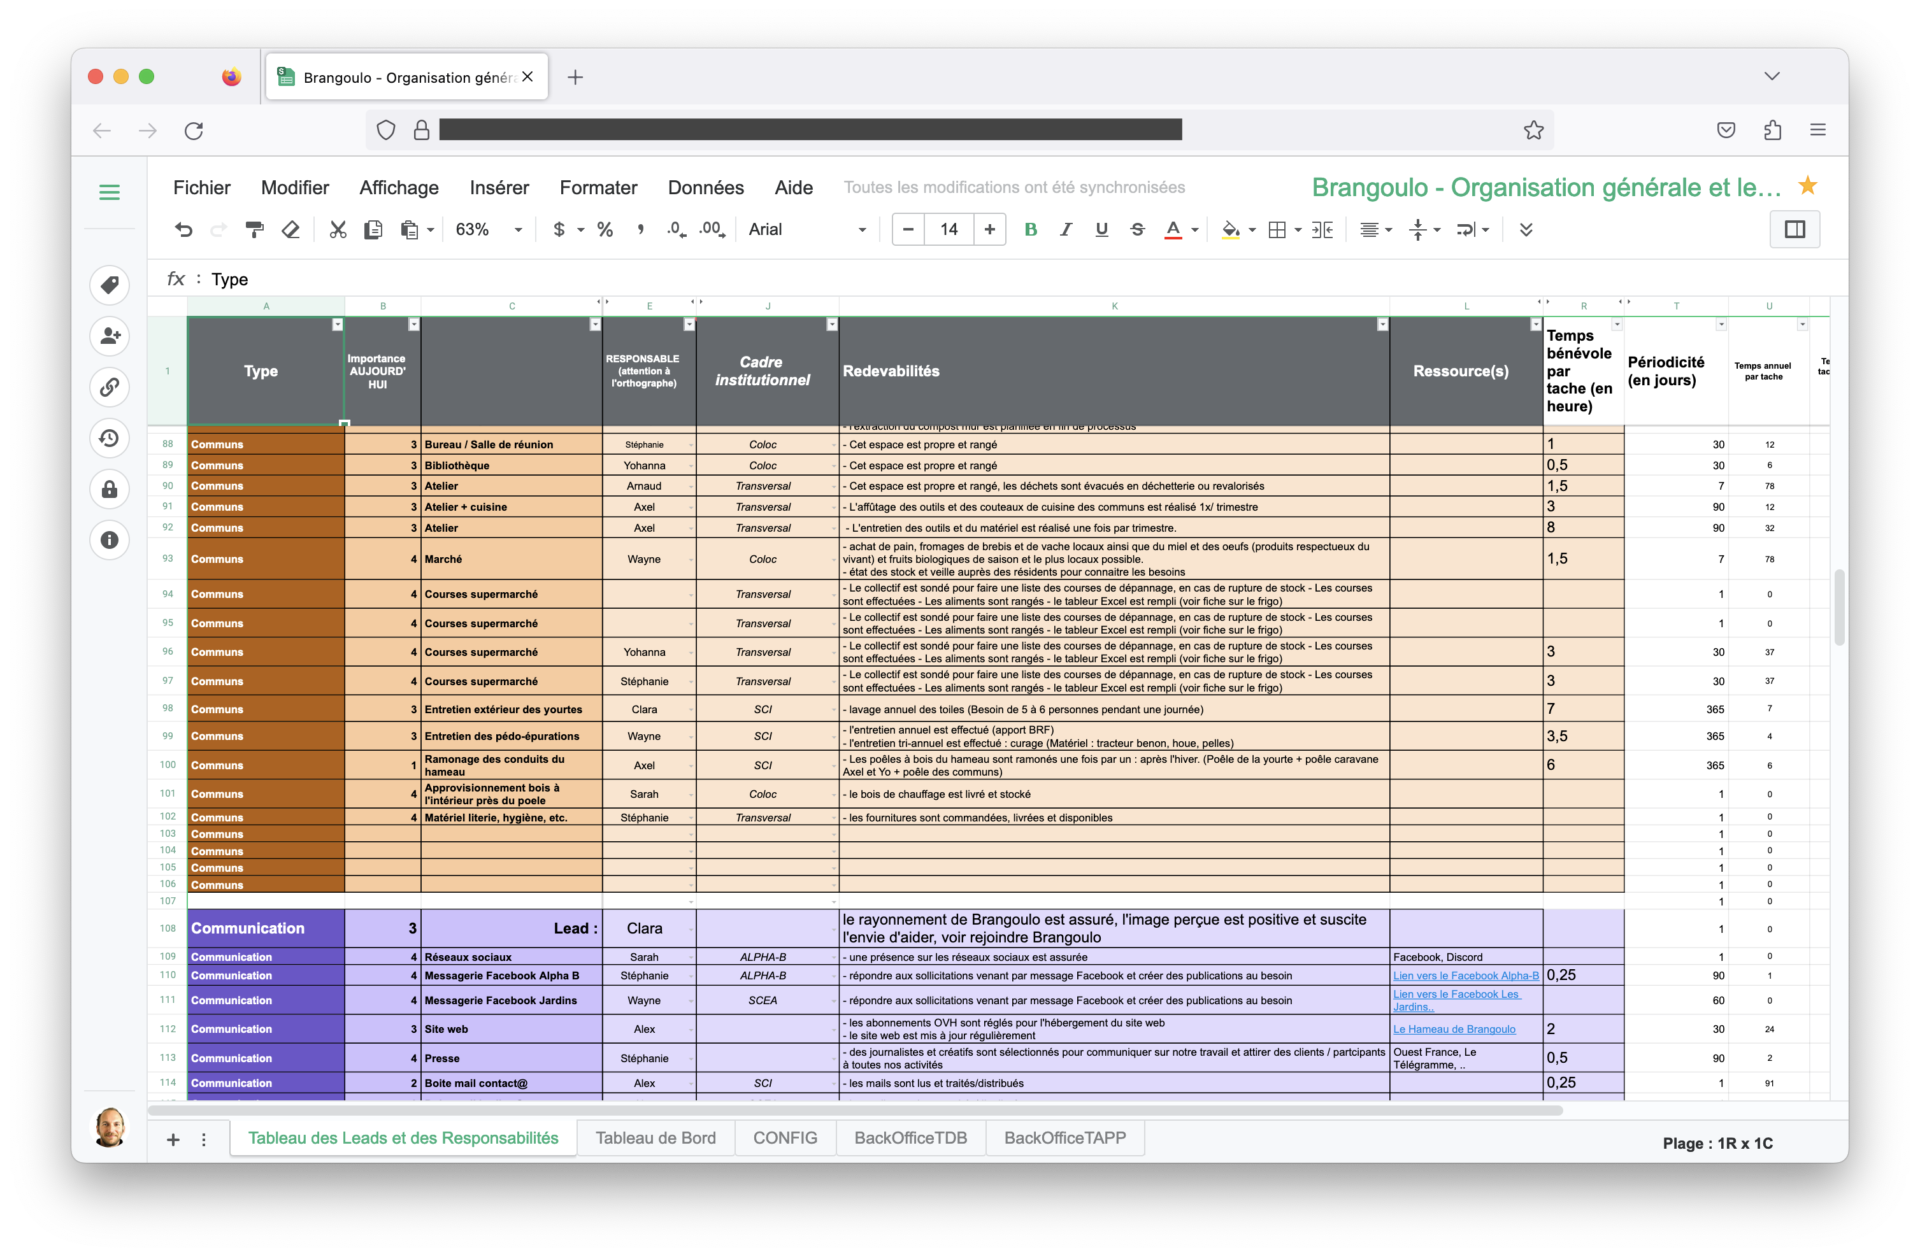Image resolution: width=1920 pixels, height=1257 pixels.
Task: Add a new sheet with plus button
Action: pos(173,1140)
